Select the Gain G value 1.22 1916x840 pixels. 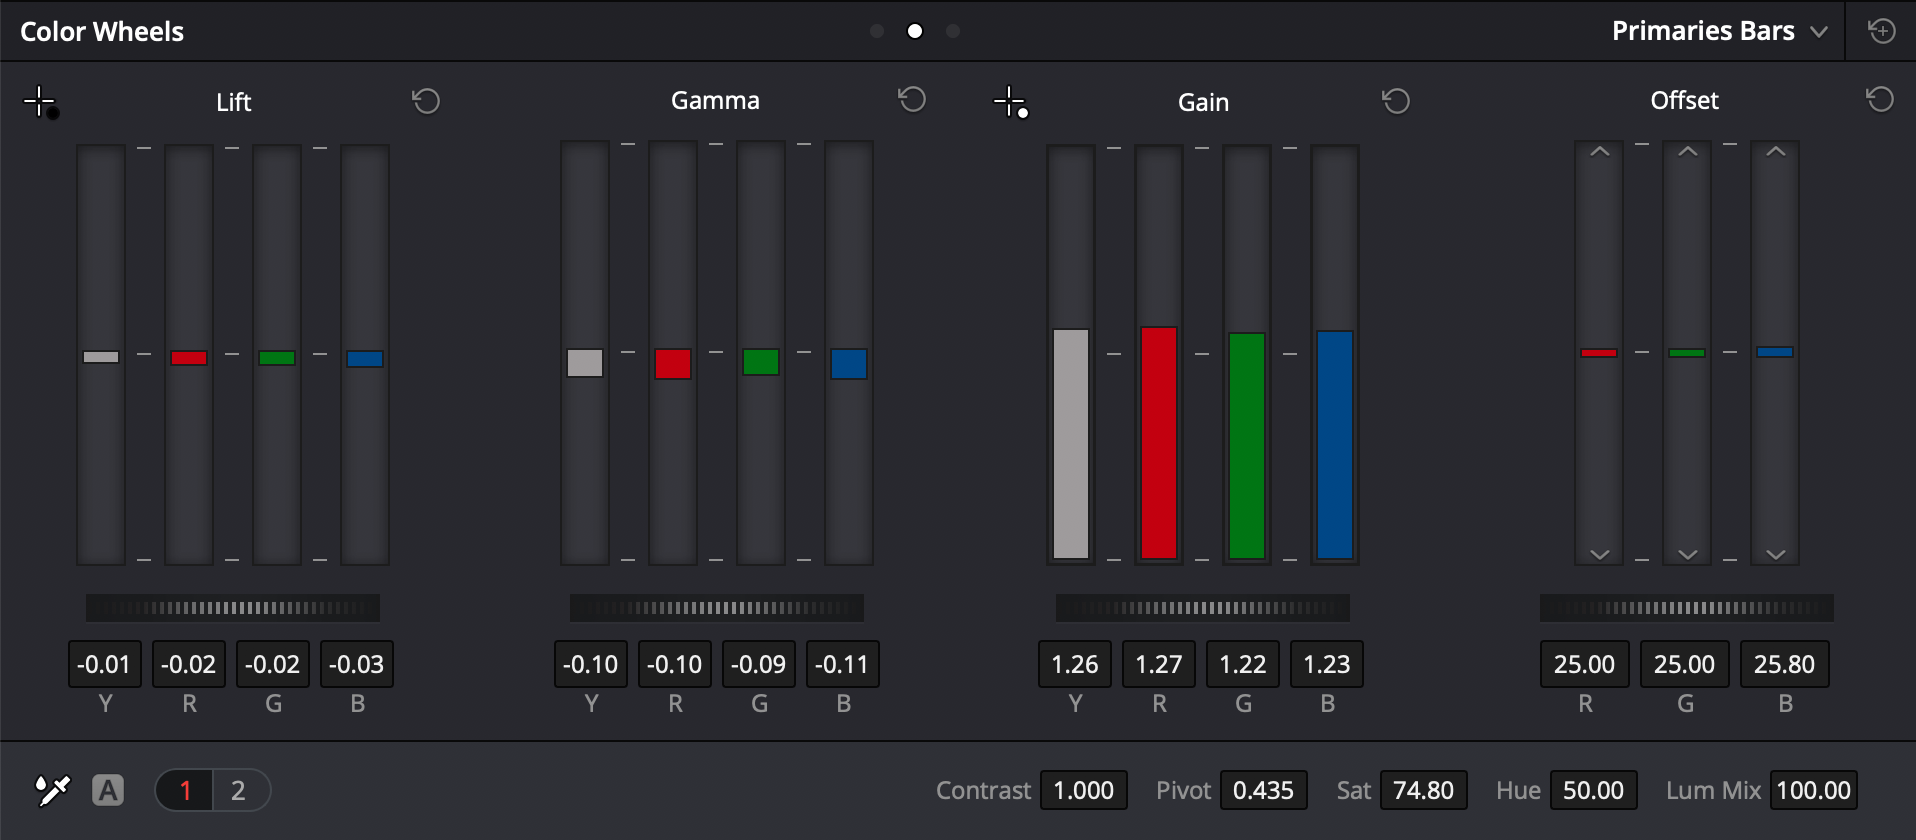click(x=1243, y=664)
